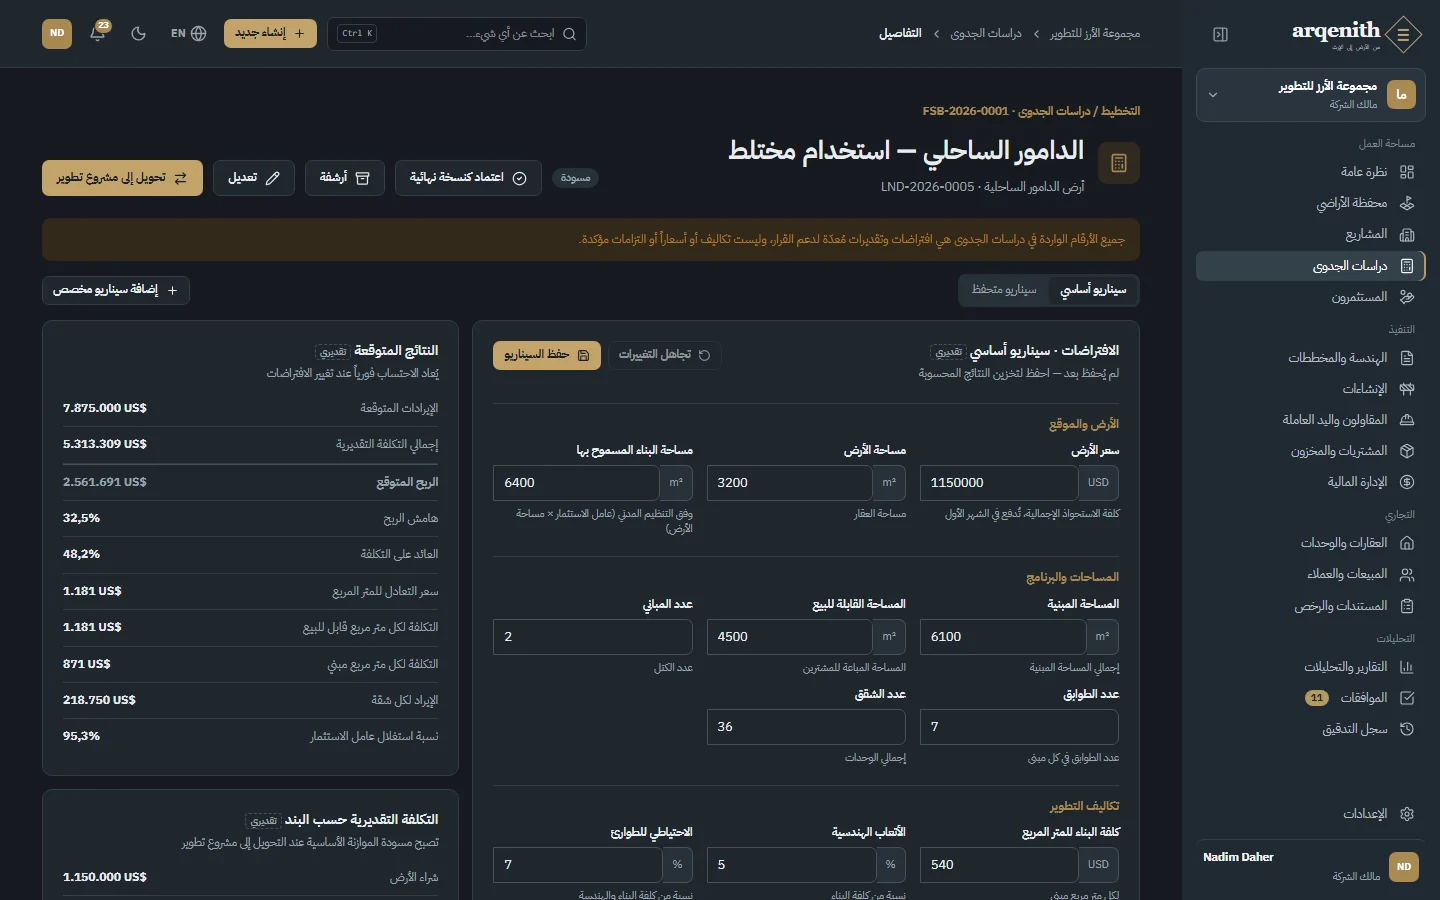Viewport: 1440px width, 900px height.
Task: Click اعتماد كنسخة نهائية button
Action: coord(468,178)
